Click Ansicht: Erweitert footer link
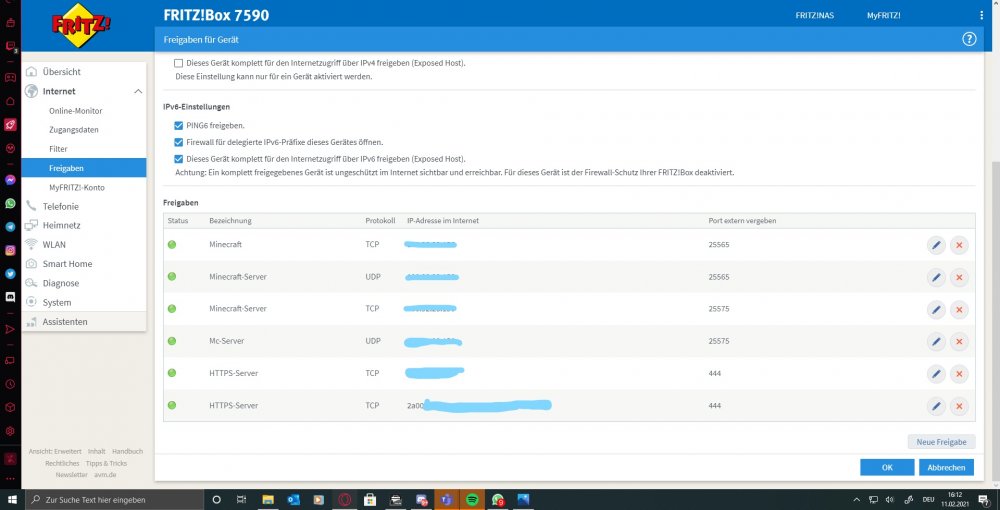Viewport: 1000px width, 510px height. click(x=55, y=451)
